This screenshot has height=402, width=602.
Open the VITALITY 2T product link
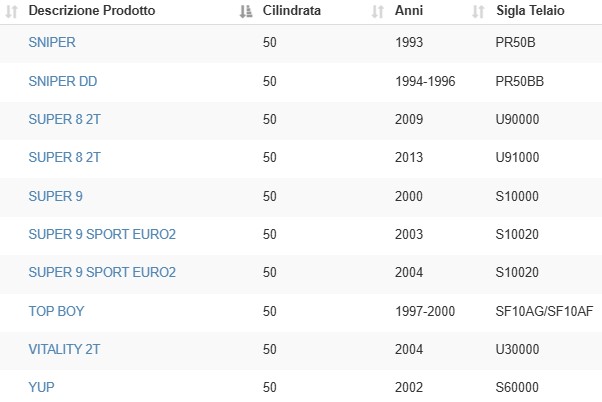click(64, 349)
